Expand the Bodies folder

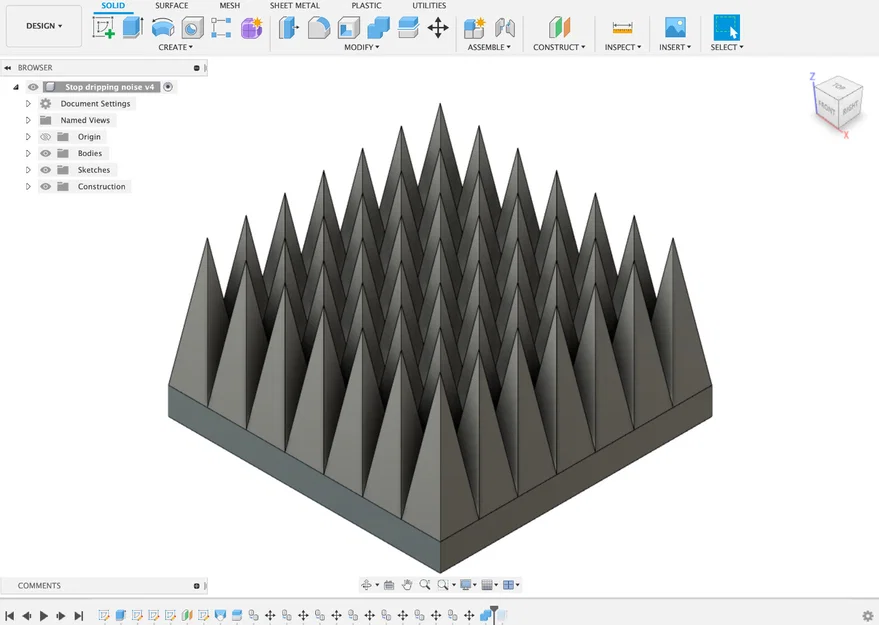pyautogui.click(x=28, y=153)
